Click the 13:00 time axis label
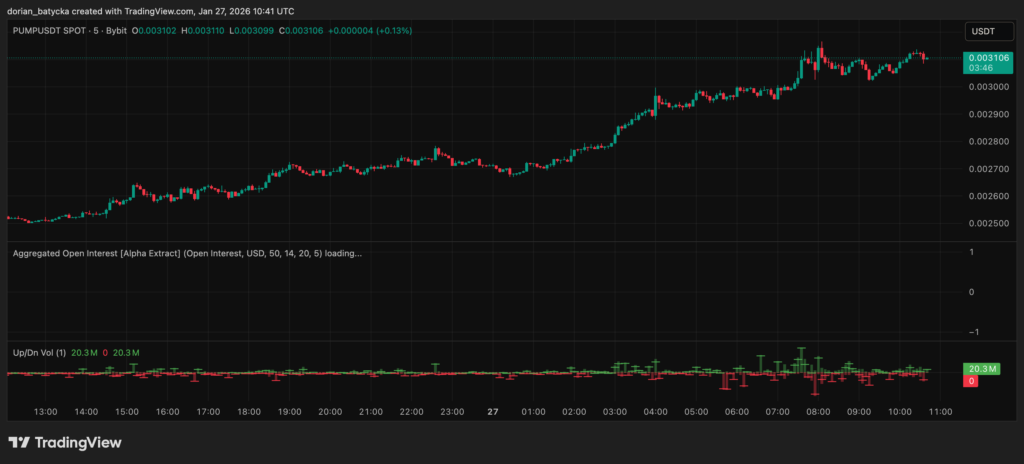 [45, 411]
